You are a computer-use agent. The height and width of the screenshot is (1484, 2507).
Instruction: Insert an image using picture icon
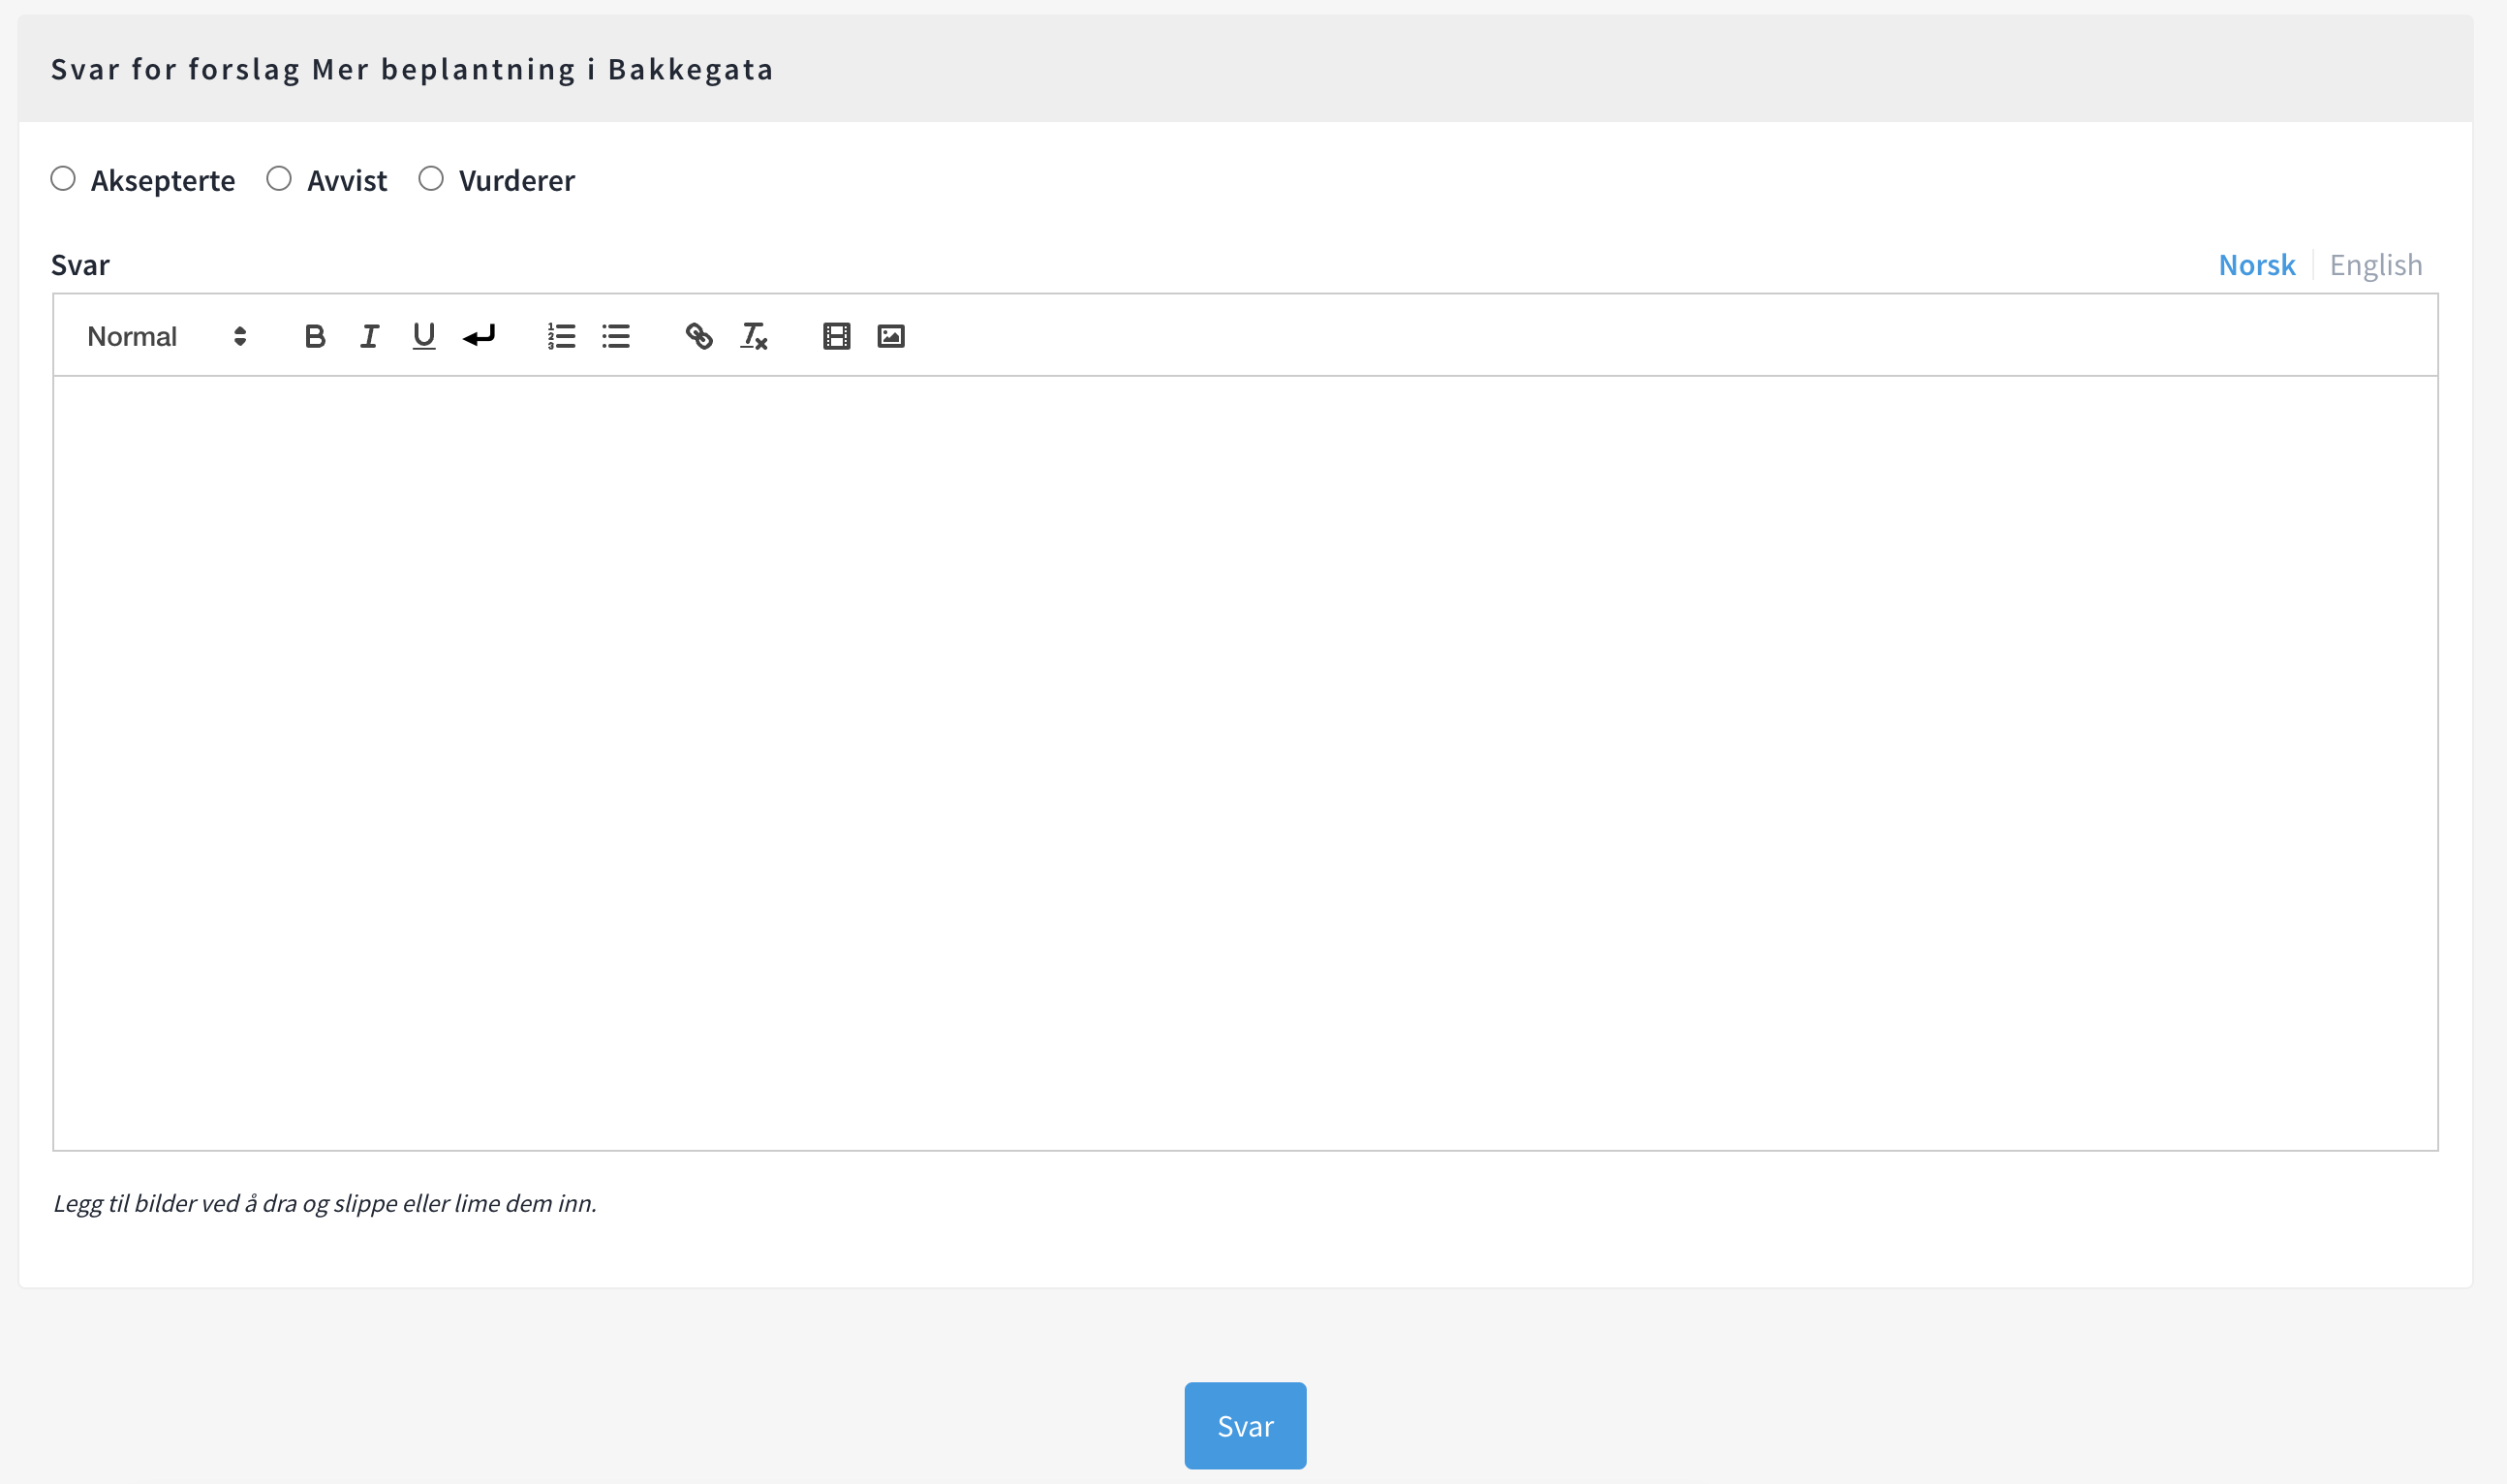pos(891,336)
